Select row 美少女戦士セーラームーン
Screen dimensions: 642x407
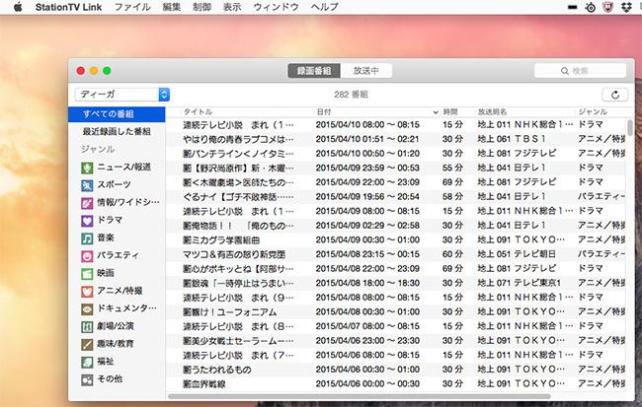(396, 341)
